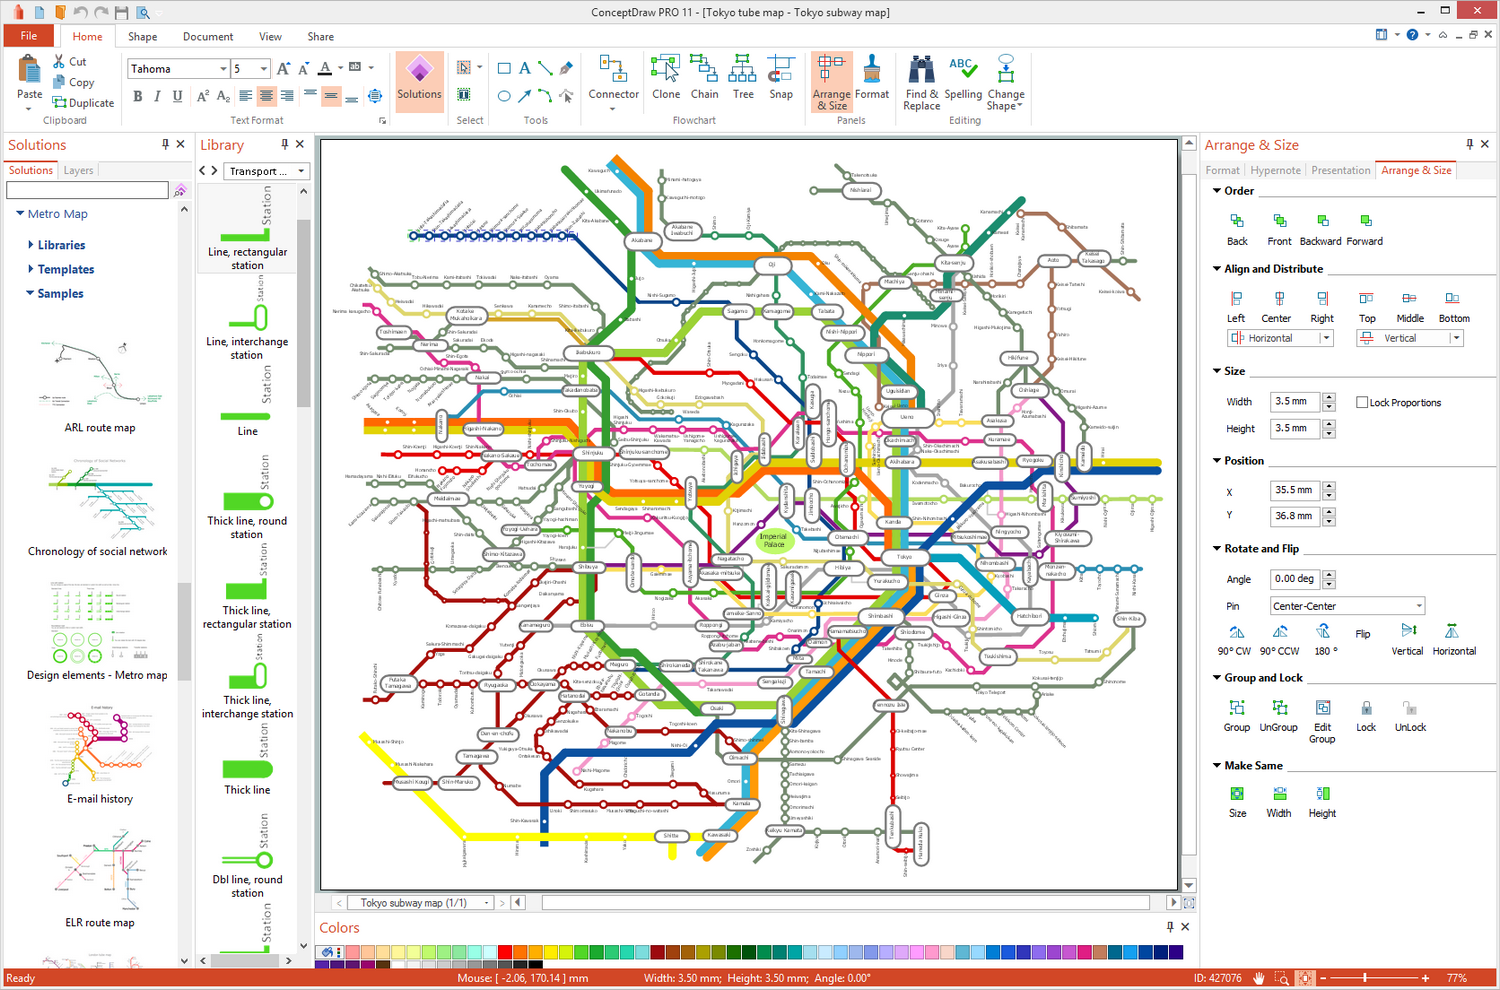Click the Snap tool icon
Screen dimensions: 1500x990
[x=781, y=78]
